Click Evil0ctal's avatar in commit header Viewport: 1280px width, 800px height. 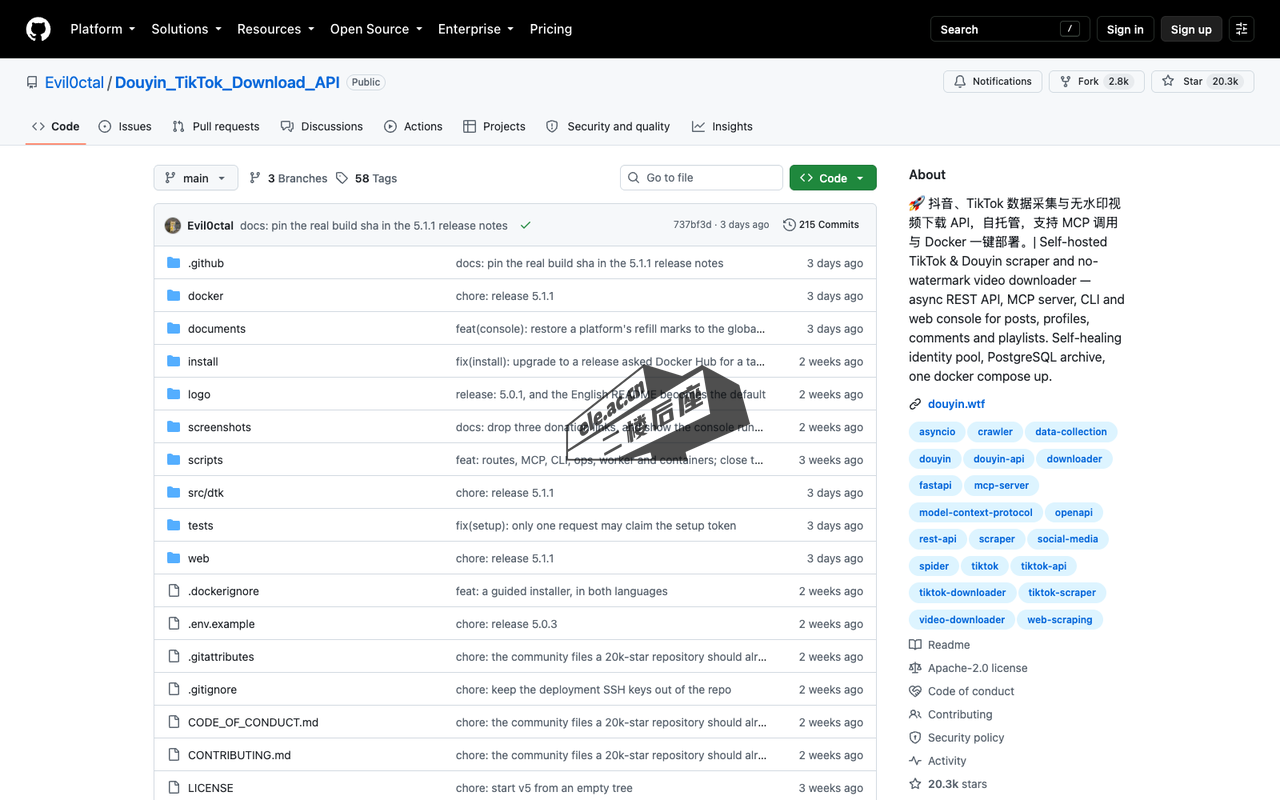click(x=173, y=225)
